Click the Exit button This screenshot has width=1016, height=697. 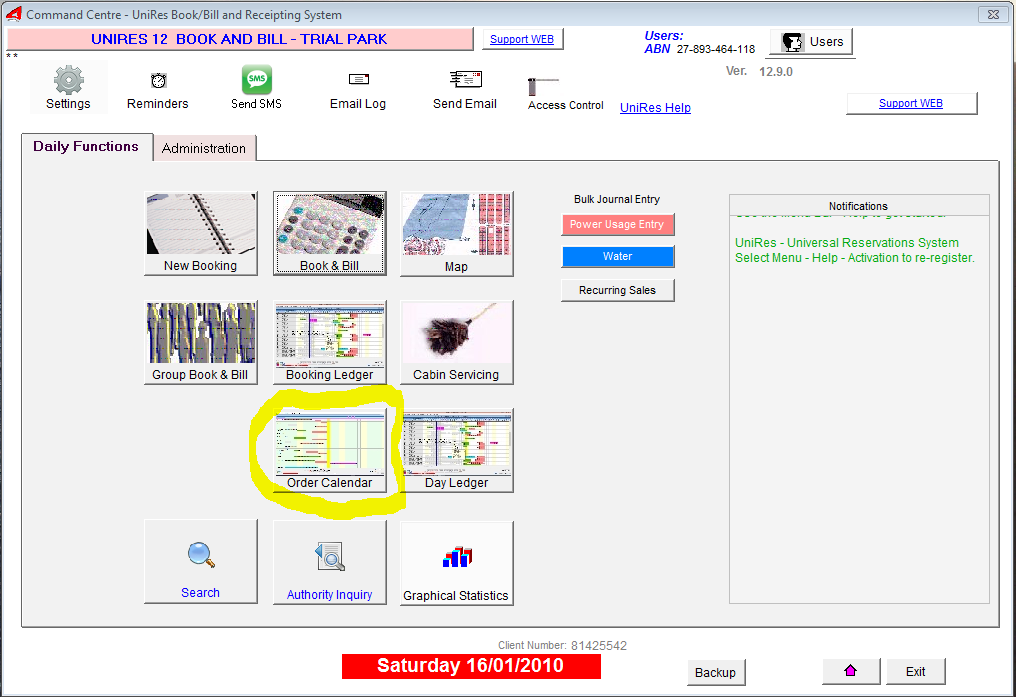916,672
